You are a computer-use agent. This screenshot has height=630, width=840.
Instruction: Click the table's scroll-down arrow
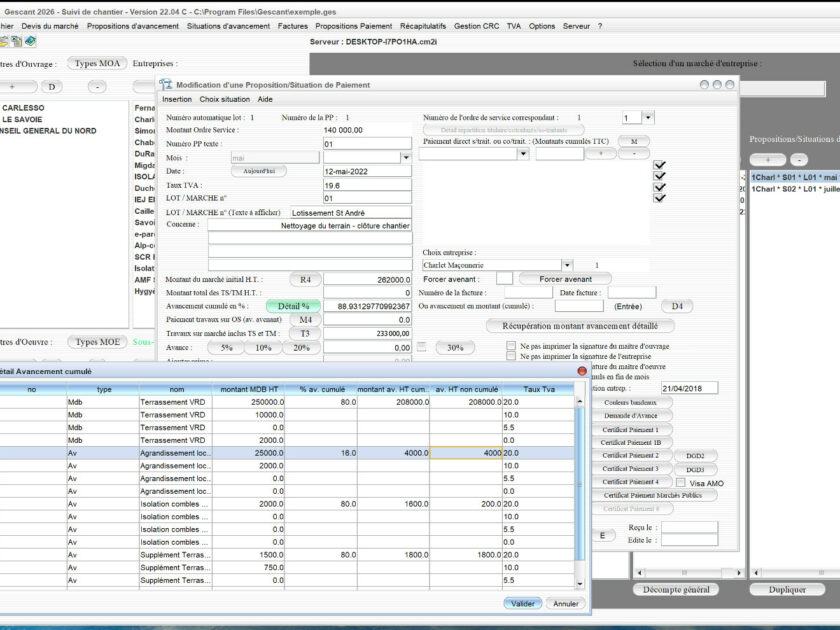point(580,583)
